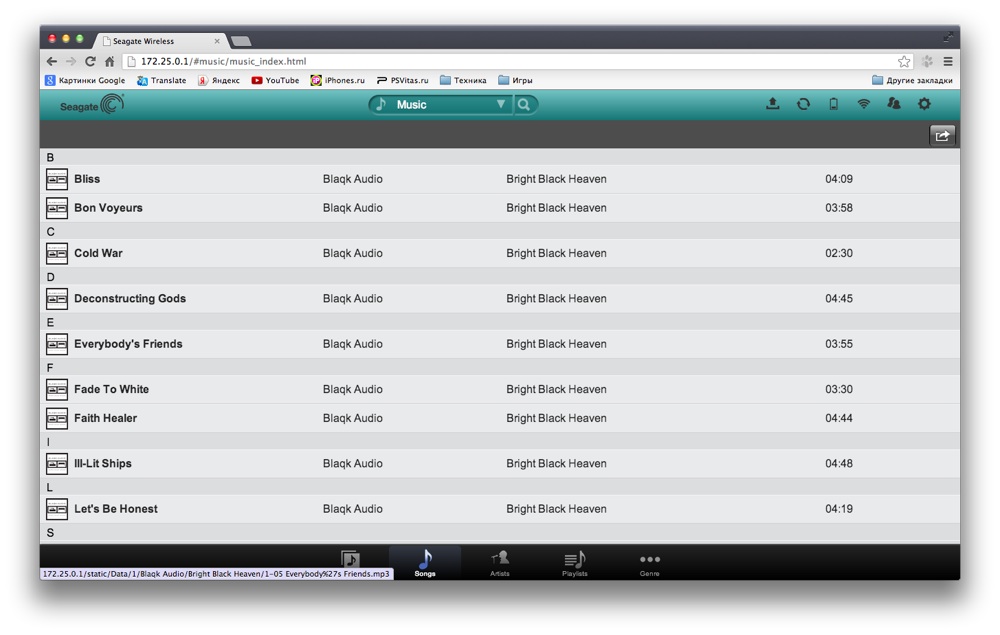This screenshot has width=1000, height=635.
Task: Click the share export button
Action: click(x=942, y=135)
